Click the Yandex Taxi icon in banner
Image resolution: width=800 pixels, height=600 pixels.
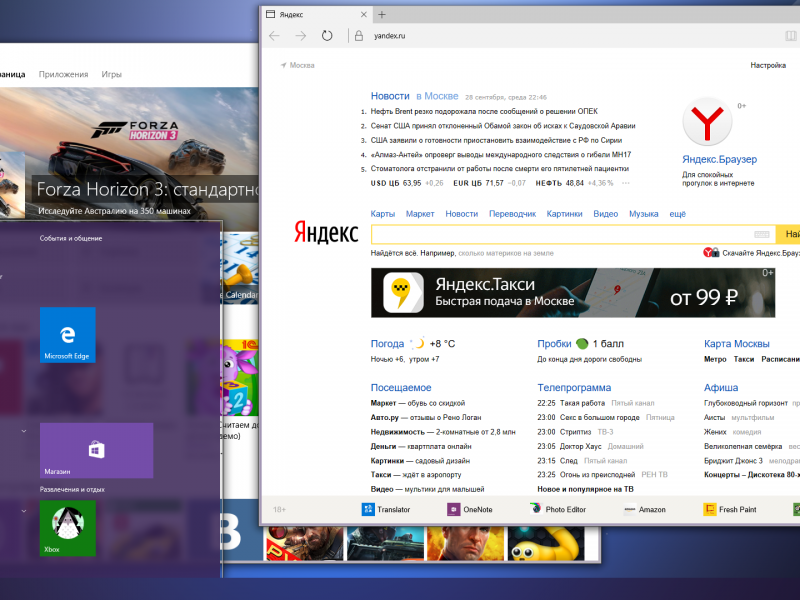(x=403, y=292)
